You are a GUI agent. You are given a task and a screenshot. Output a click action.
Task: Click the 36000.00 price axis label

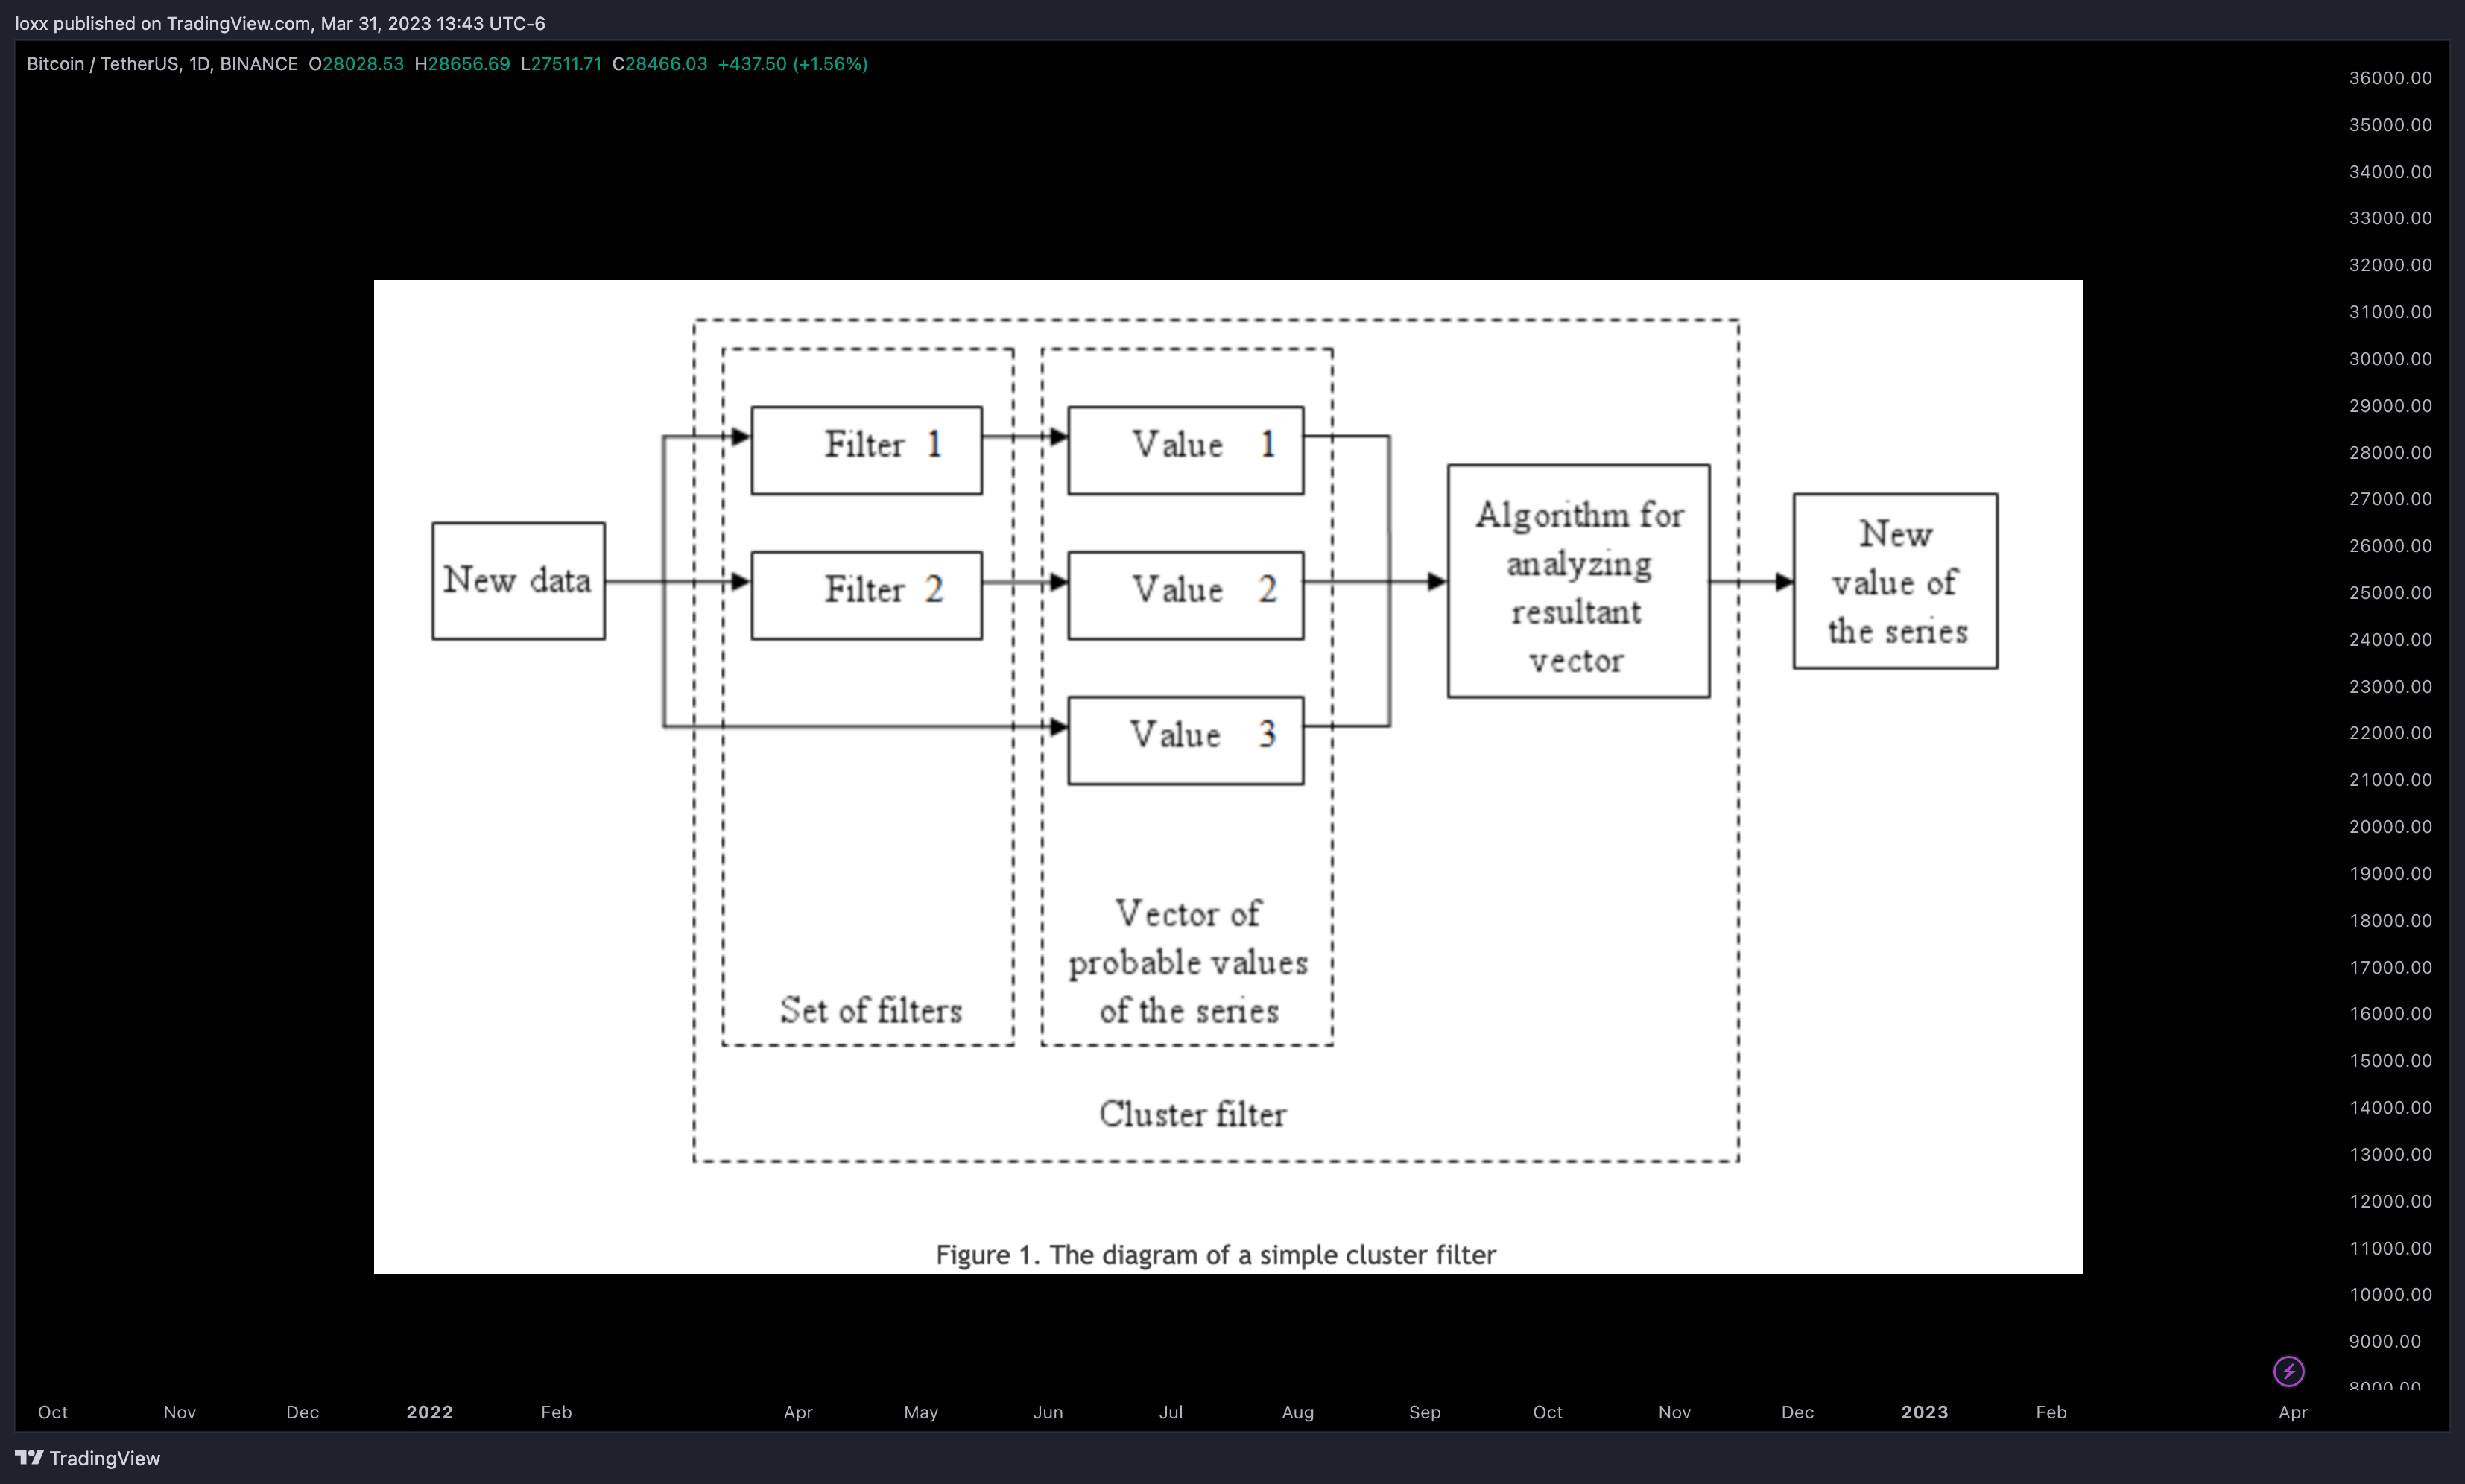point(2390,78)
